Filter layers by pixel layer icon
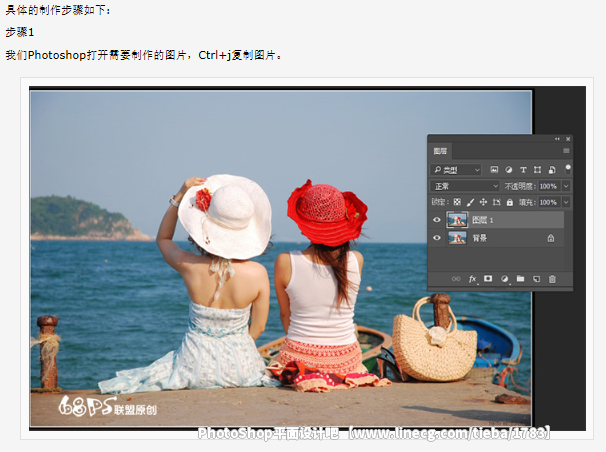The width and height of the screenshot is (606, 452). pos(494,170)
